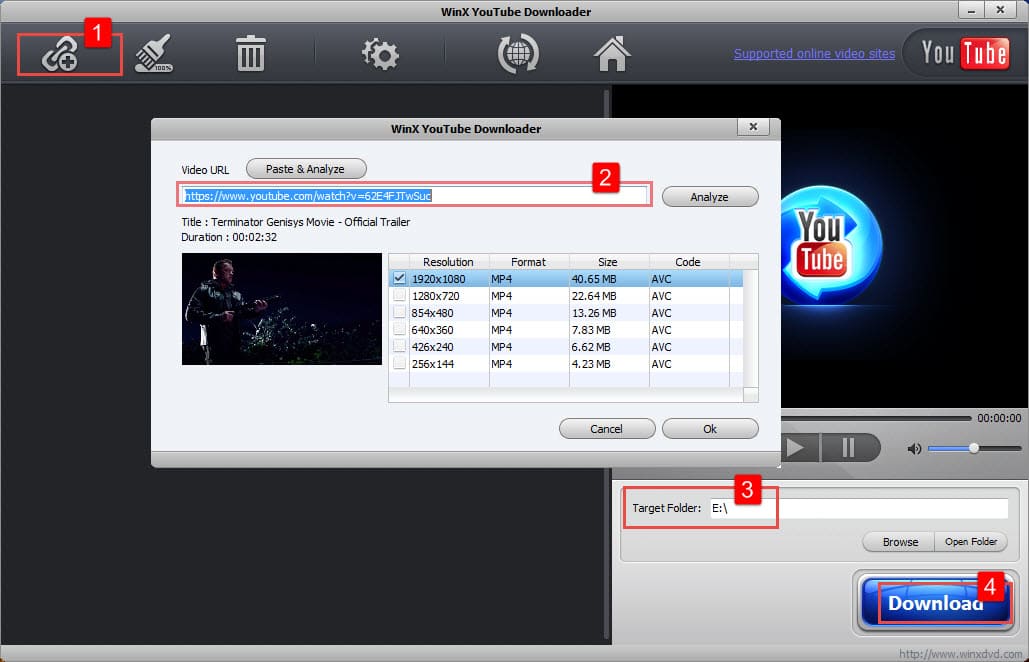Click the volume speaker icon
Screen dimensions: 1029x662
[x=914, y=449]
